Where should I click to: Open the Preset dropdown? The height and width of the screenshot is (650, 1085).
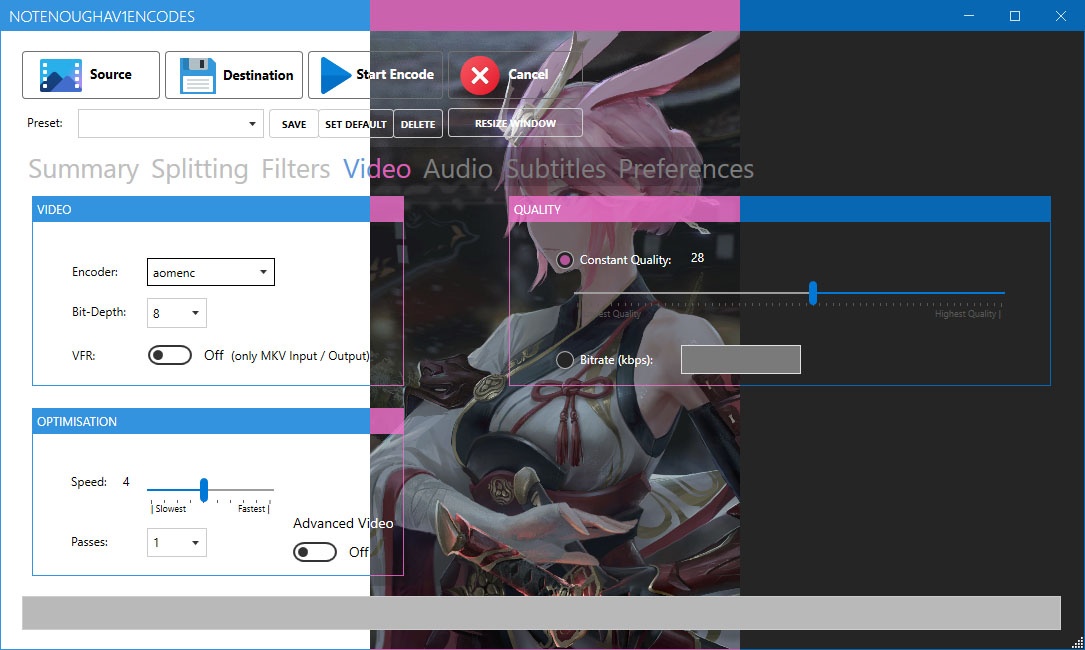coord(170,124)
